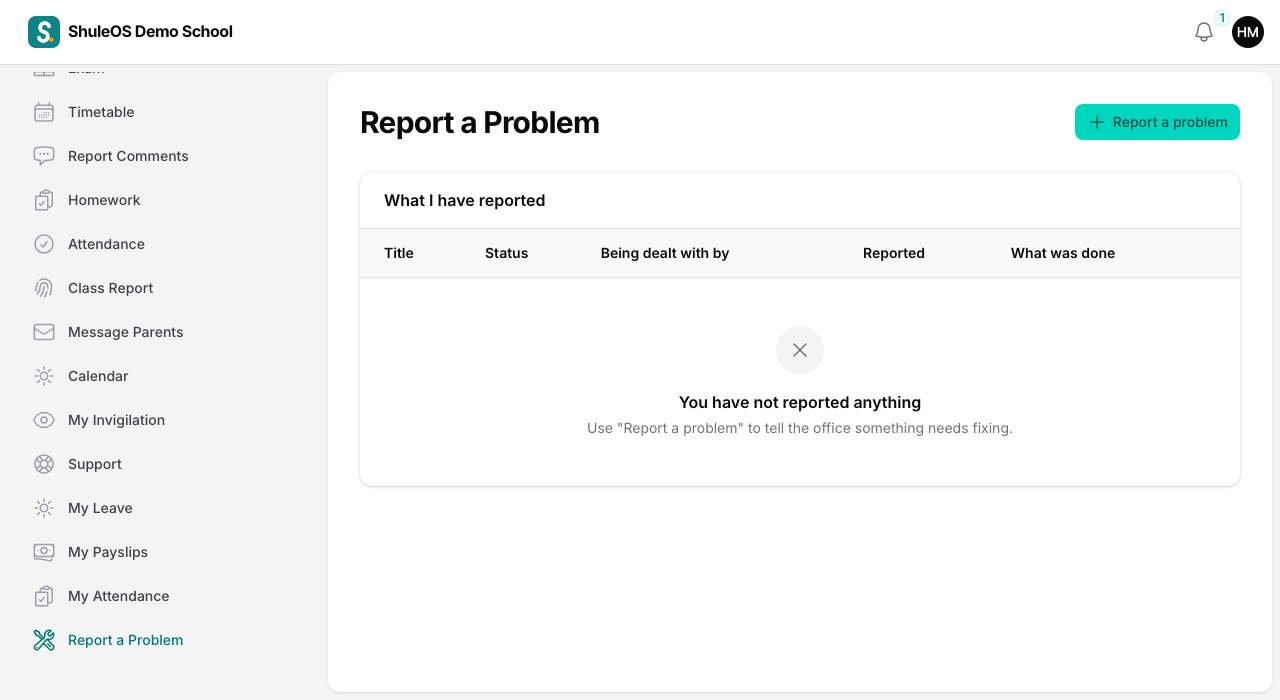Click the Status column header

(x=506, y=253)
